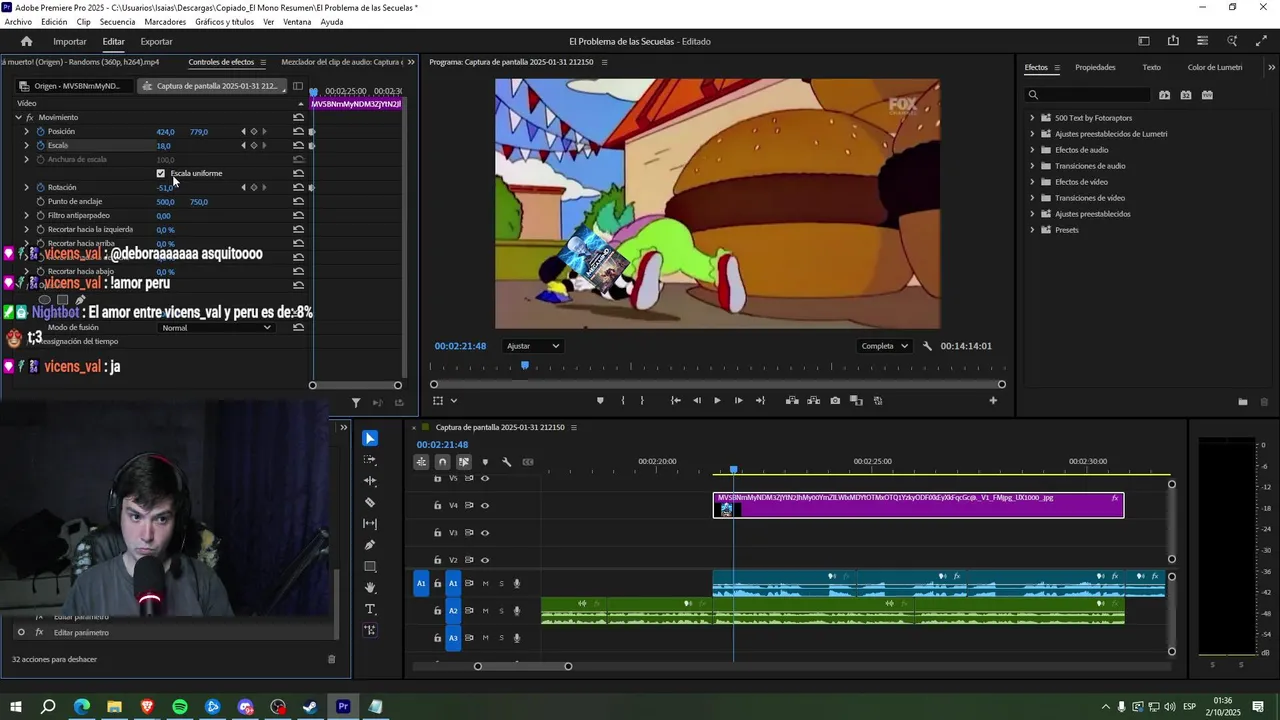Image resolution: width=1280 pixels, height=720 pixels.
Task: Click Export Frame camera icon
Action: coord(835,401)
